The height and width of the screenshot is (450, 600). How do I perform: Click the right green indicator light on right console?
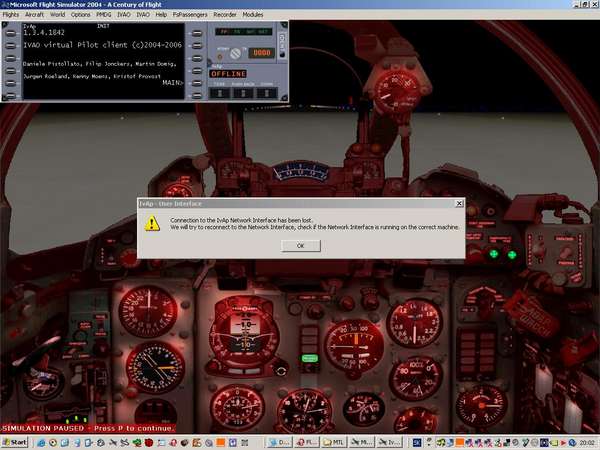point(512,255)
